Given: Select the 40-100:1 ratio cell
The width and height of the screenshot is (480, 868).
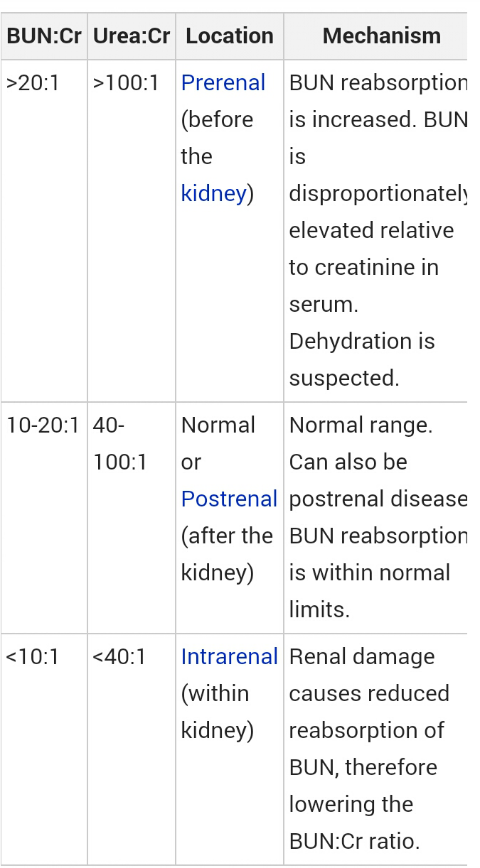Looking at the screenshot, I should 120,444.
